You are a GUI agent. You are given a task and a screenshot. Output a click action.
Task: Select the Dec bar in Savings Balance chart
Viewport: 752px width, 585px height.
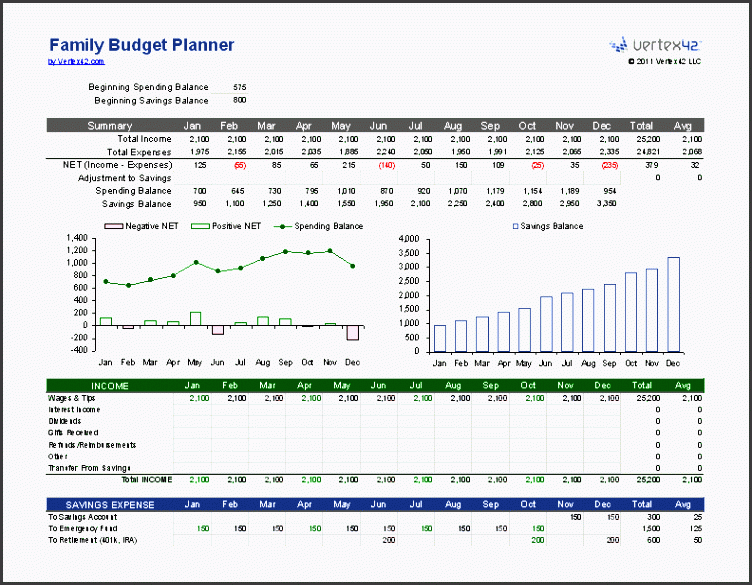point(673,304)
